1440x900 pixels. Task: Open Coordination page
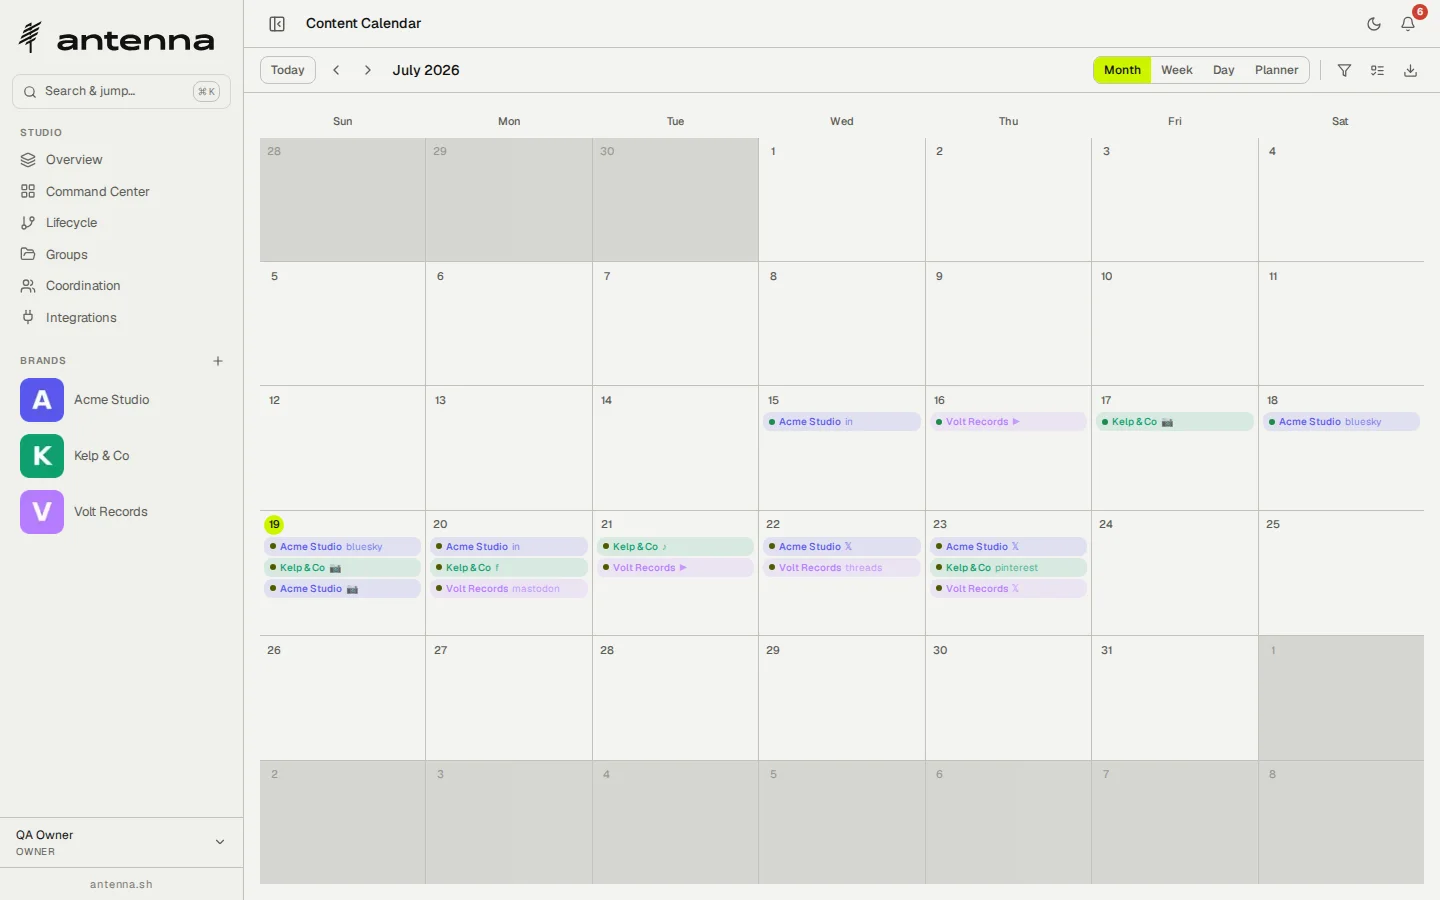[x=122, y=286]
